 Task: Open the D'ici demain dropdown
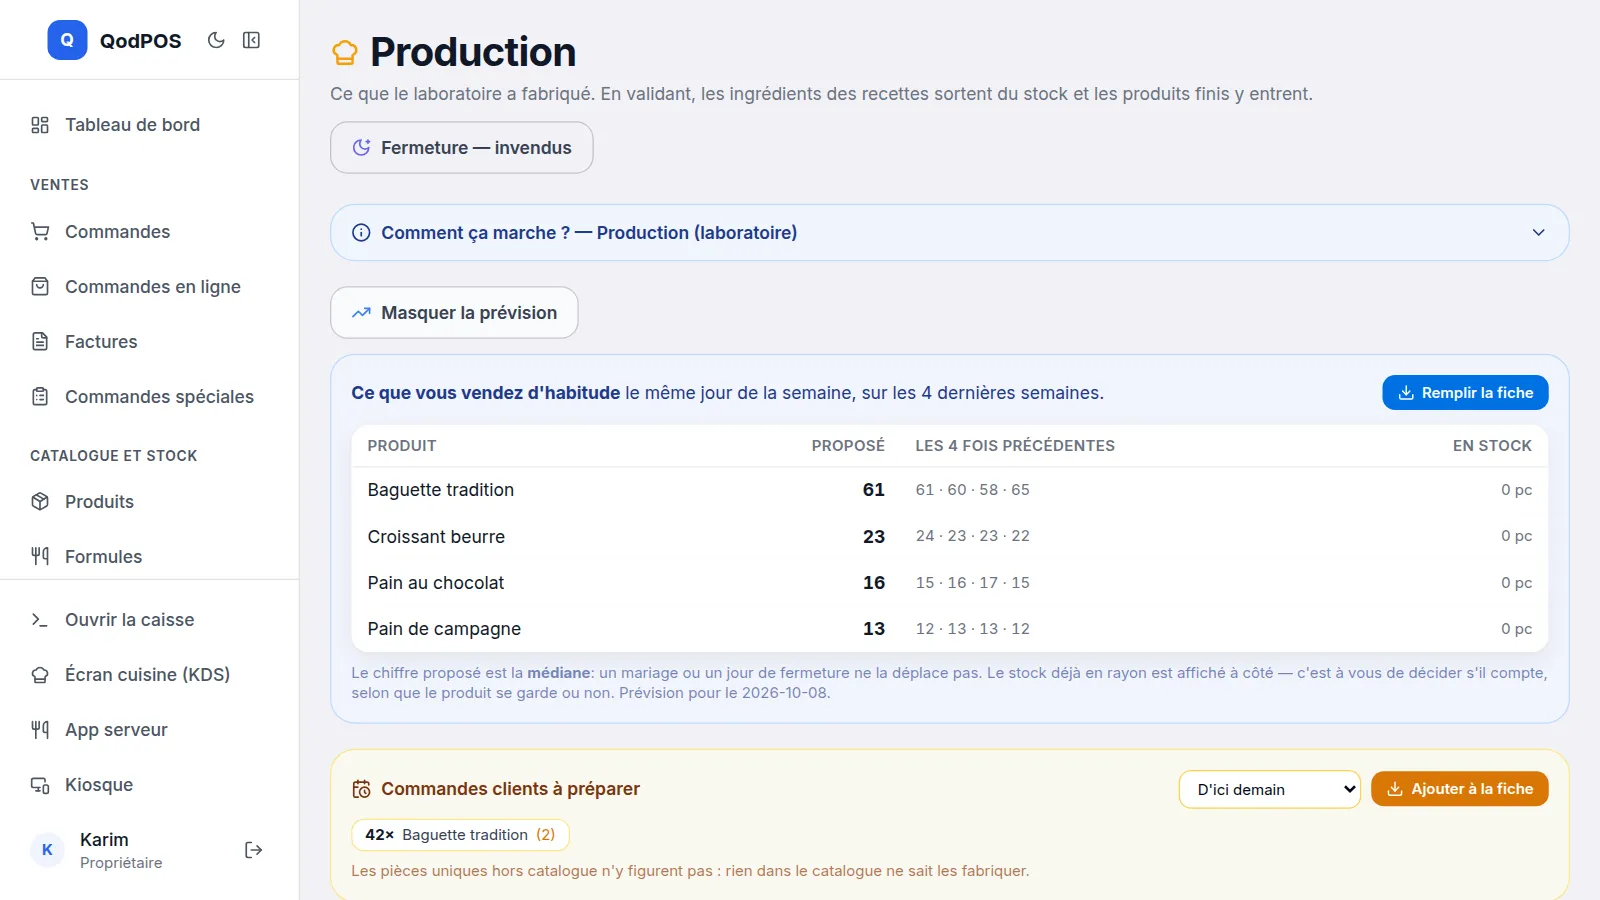tap(1270, 790)
